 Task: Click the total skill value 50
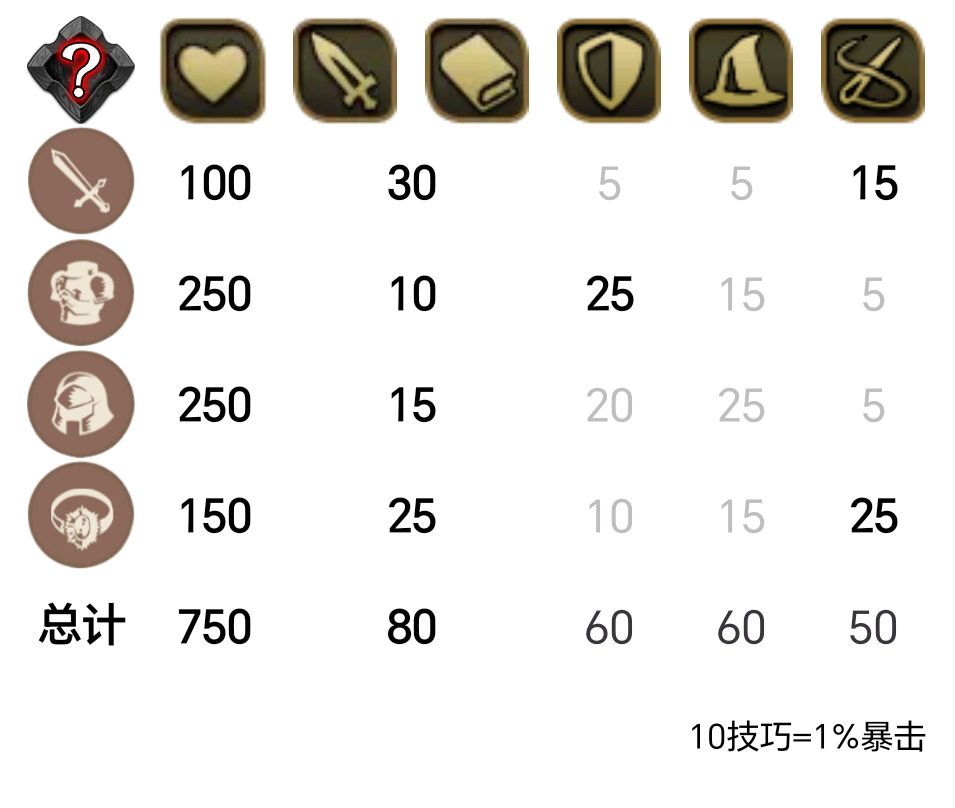coord(873,627)
